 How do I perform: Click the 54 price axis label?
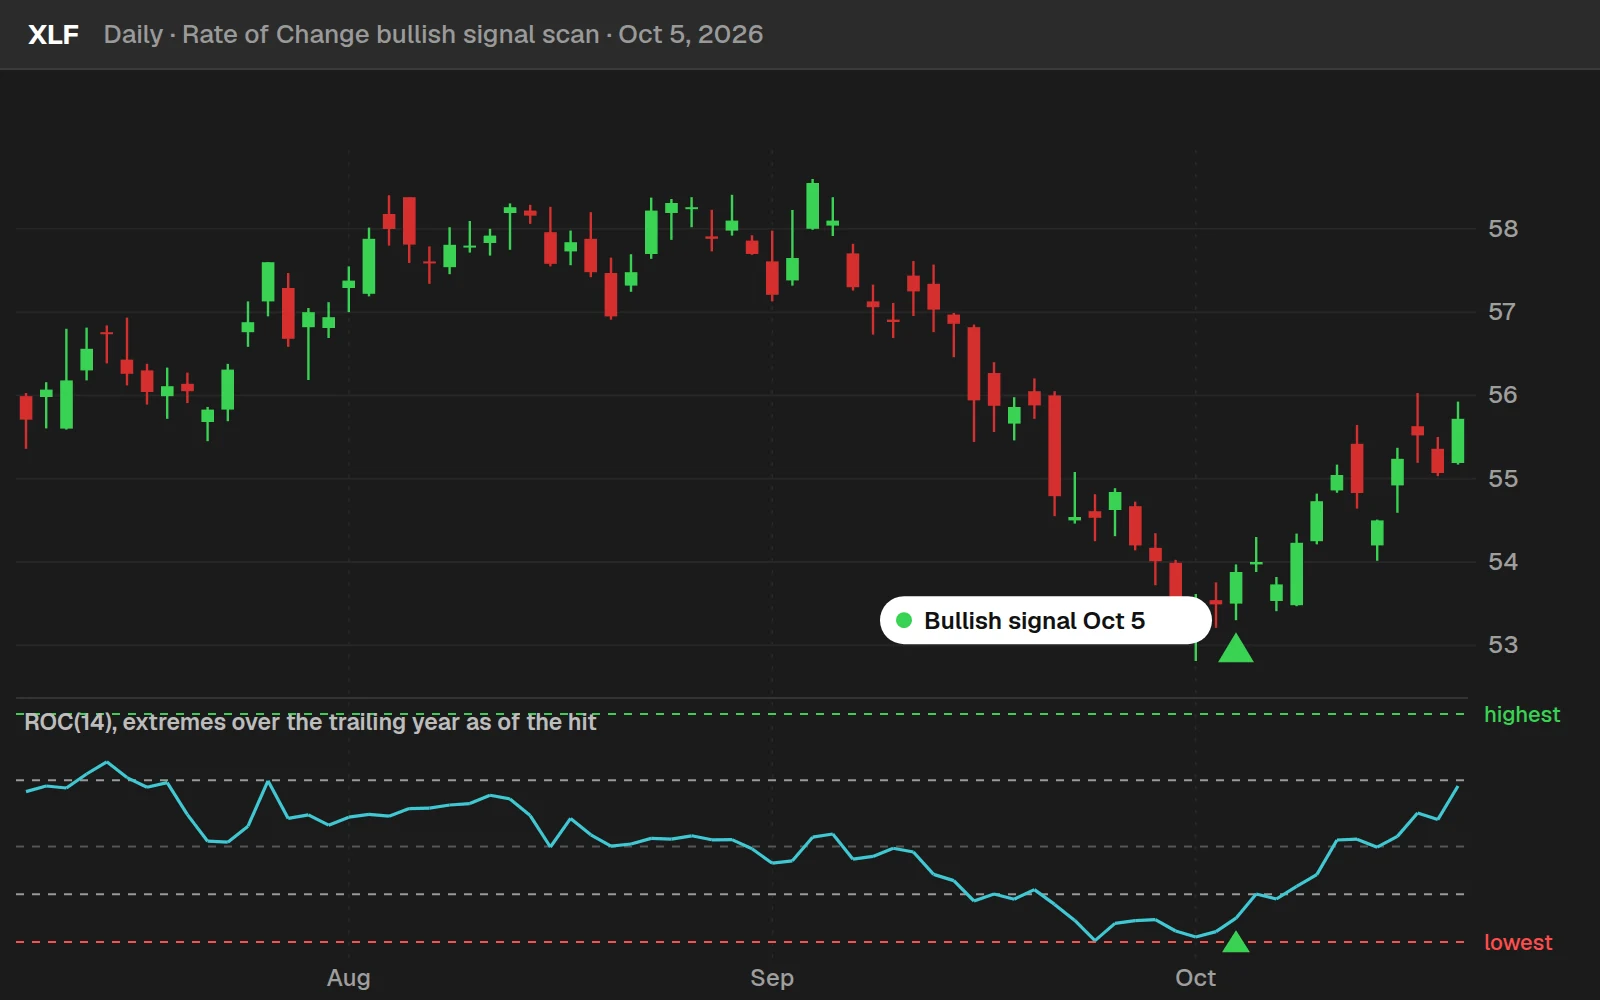(1503, 562)
